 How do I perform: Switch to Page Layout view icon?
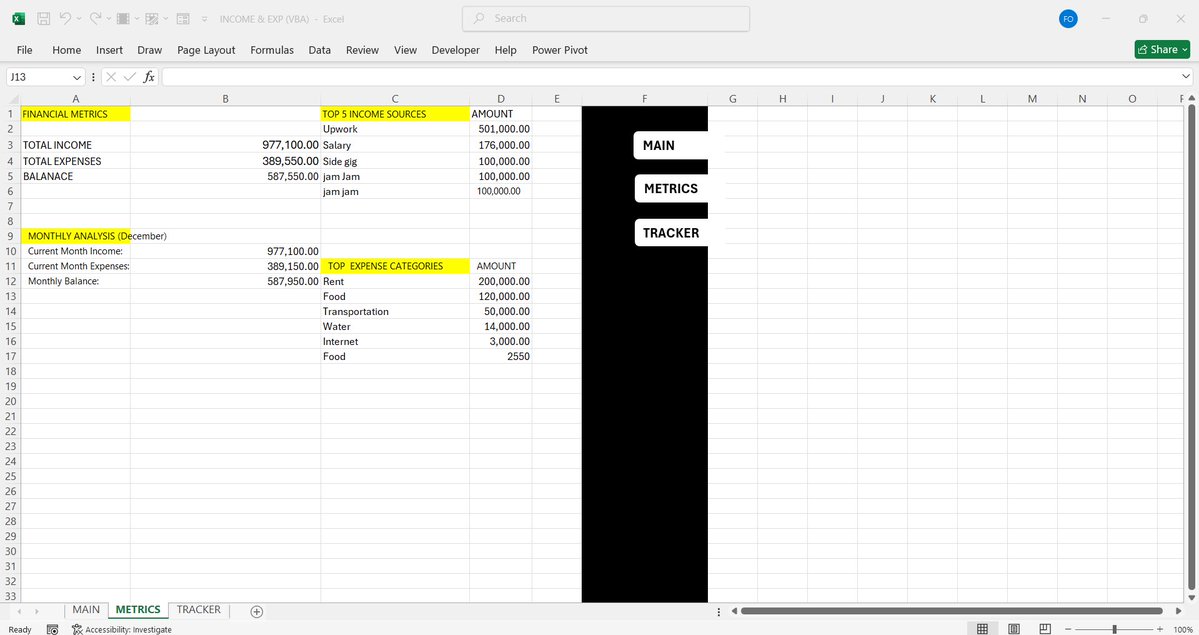(x=1014, y=629)
